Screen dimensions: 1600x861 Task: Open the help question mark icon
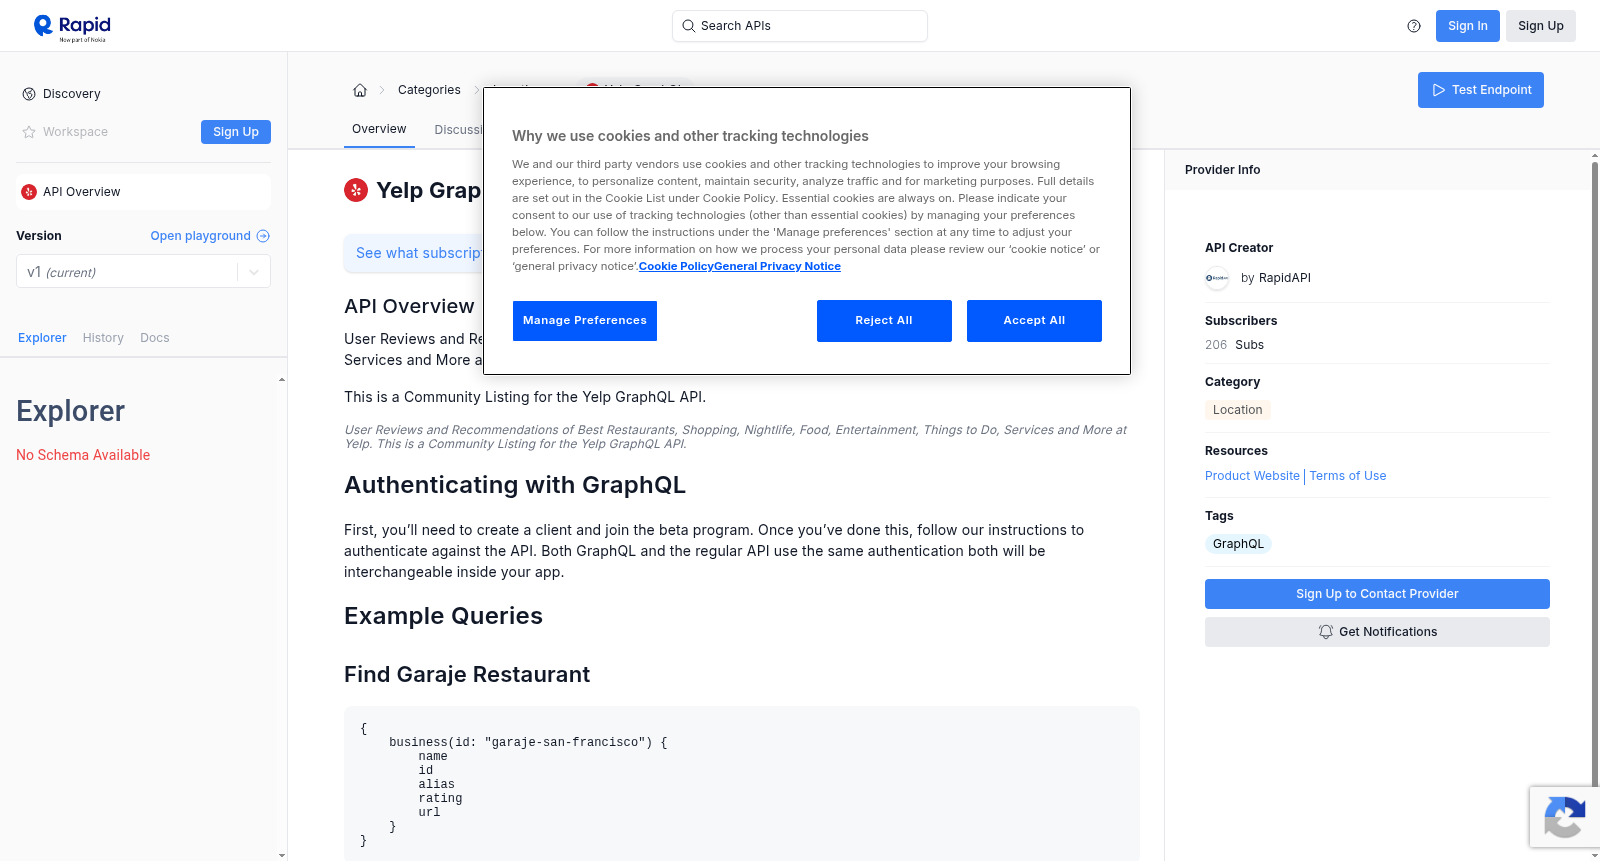1414,26
